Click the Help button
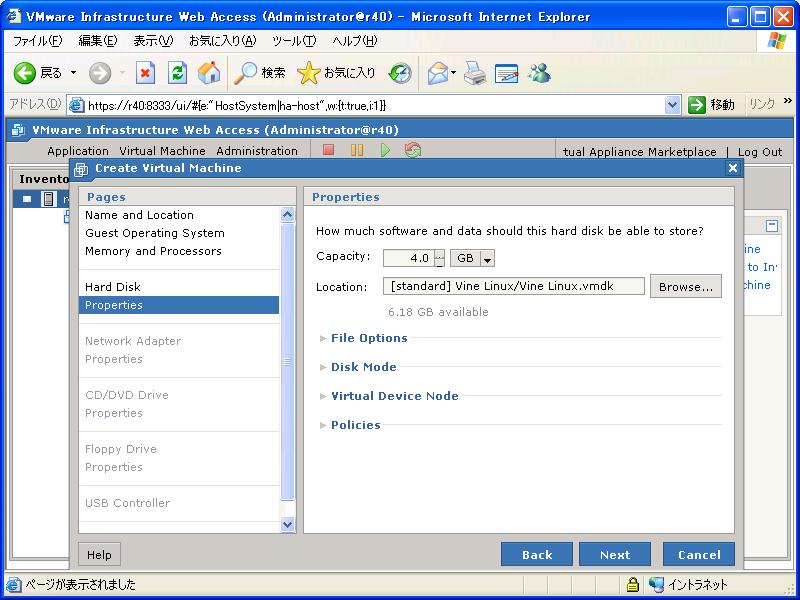The height and width of the screenshot is (600, 800). [x=99, y=555]
